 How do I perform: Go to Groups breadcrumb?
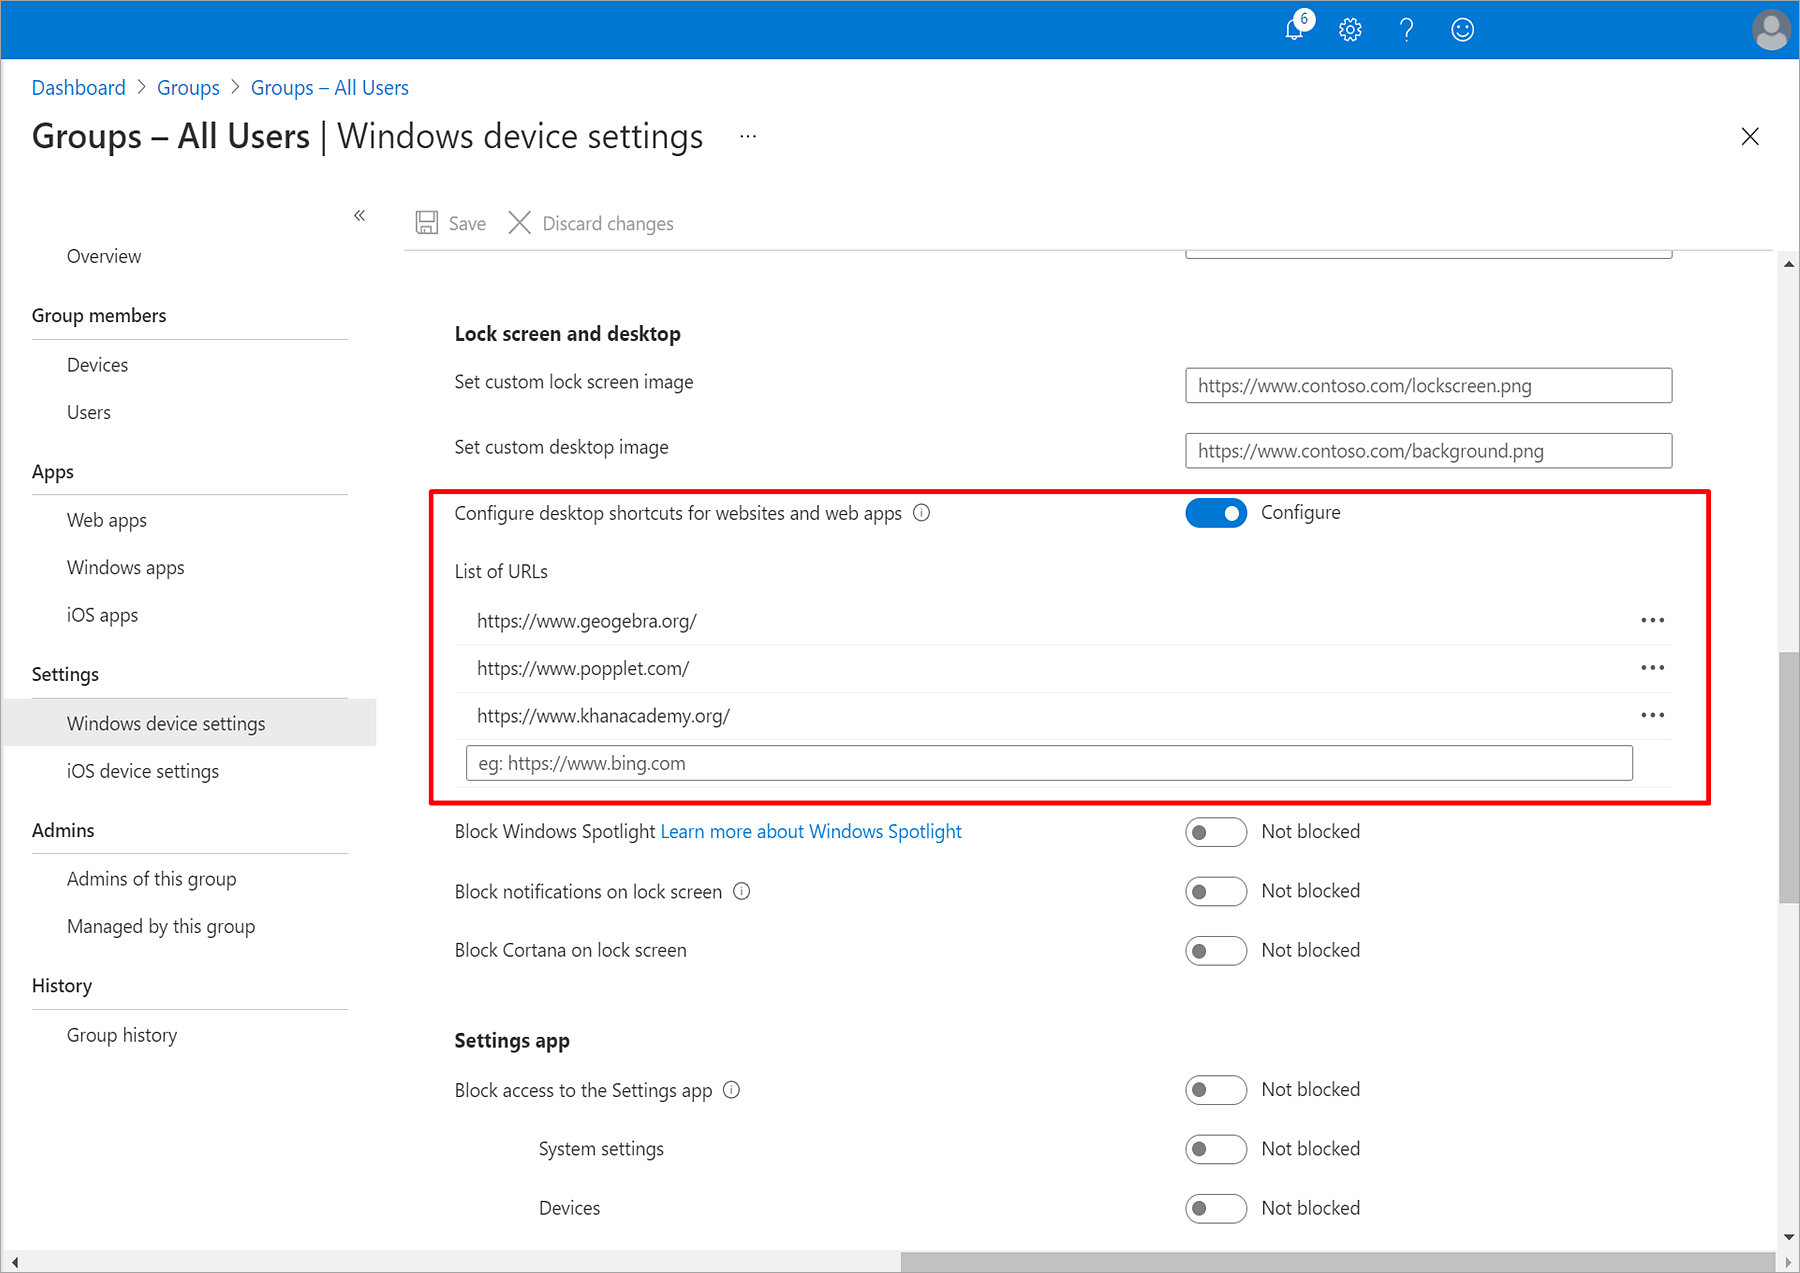pyautogui.click(x=188, y=88)
